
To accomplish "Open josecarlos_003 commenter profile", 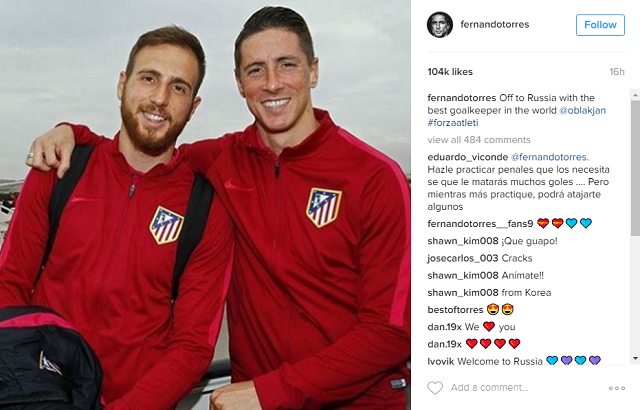I will pos(463,258).
